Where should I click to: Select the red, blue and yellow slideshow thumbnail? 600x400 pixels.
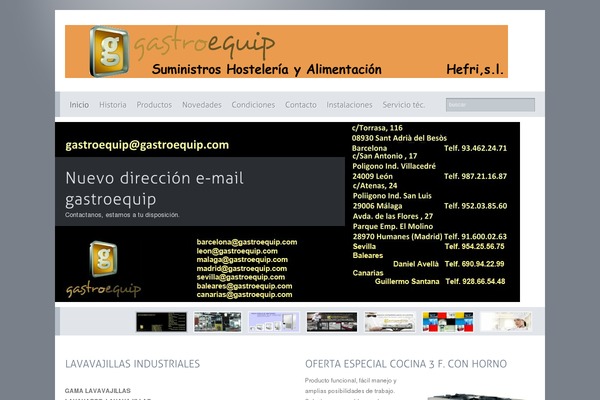[x=448, y=322]
